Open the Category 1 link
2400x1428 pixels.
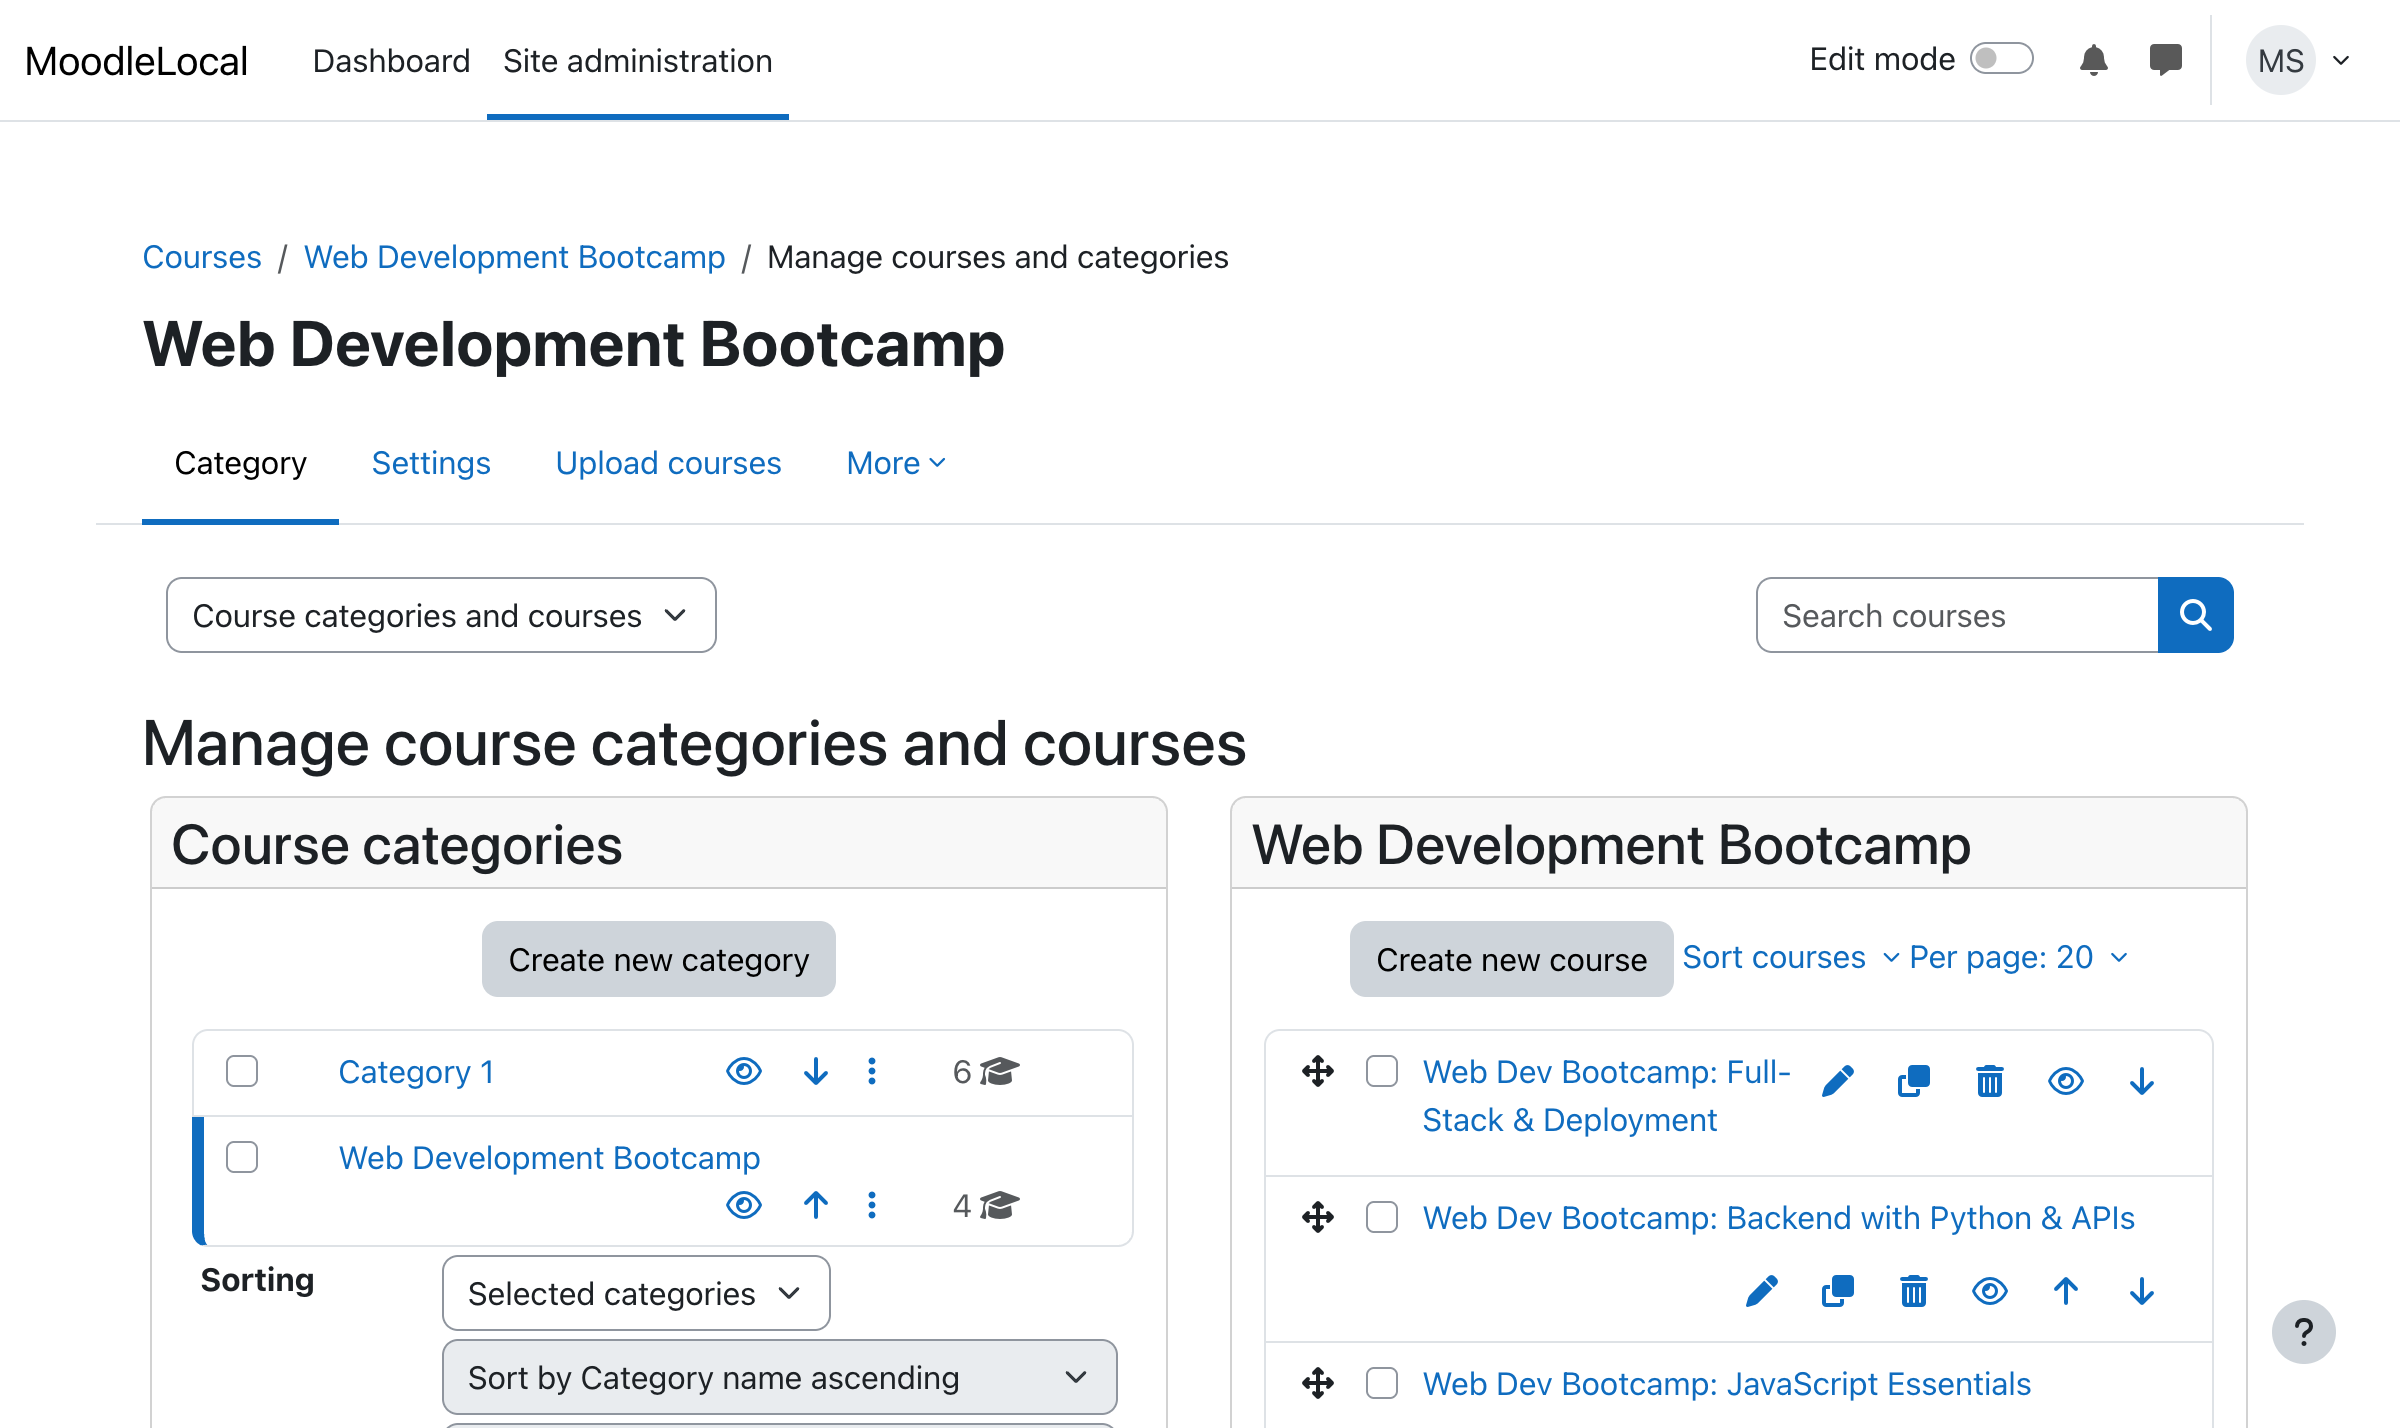417,1071
